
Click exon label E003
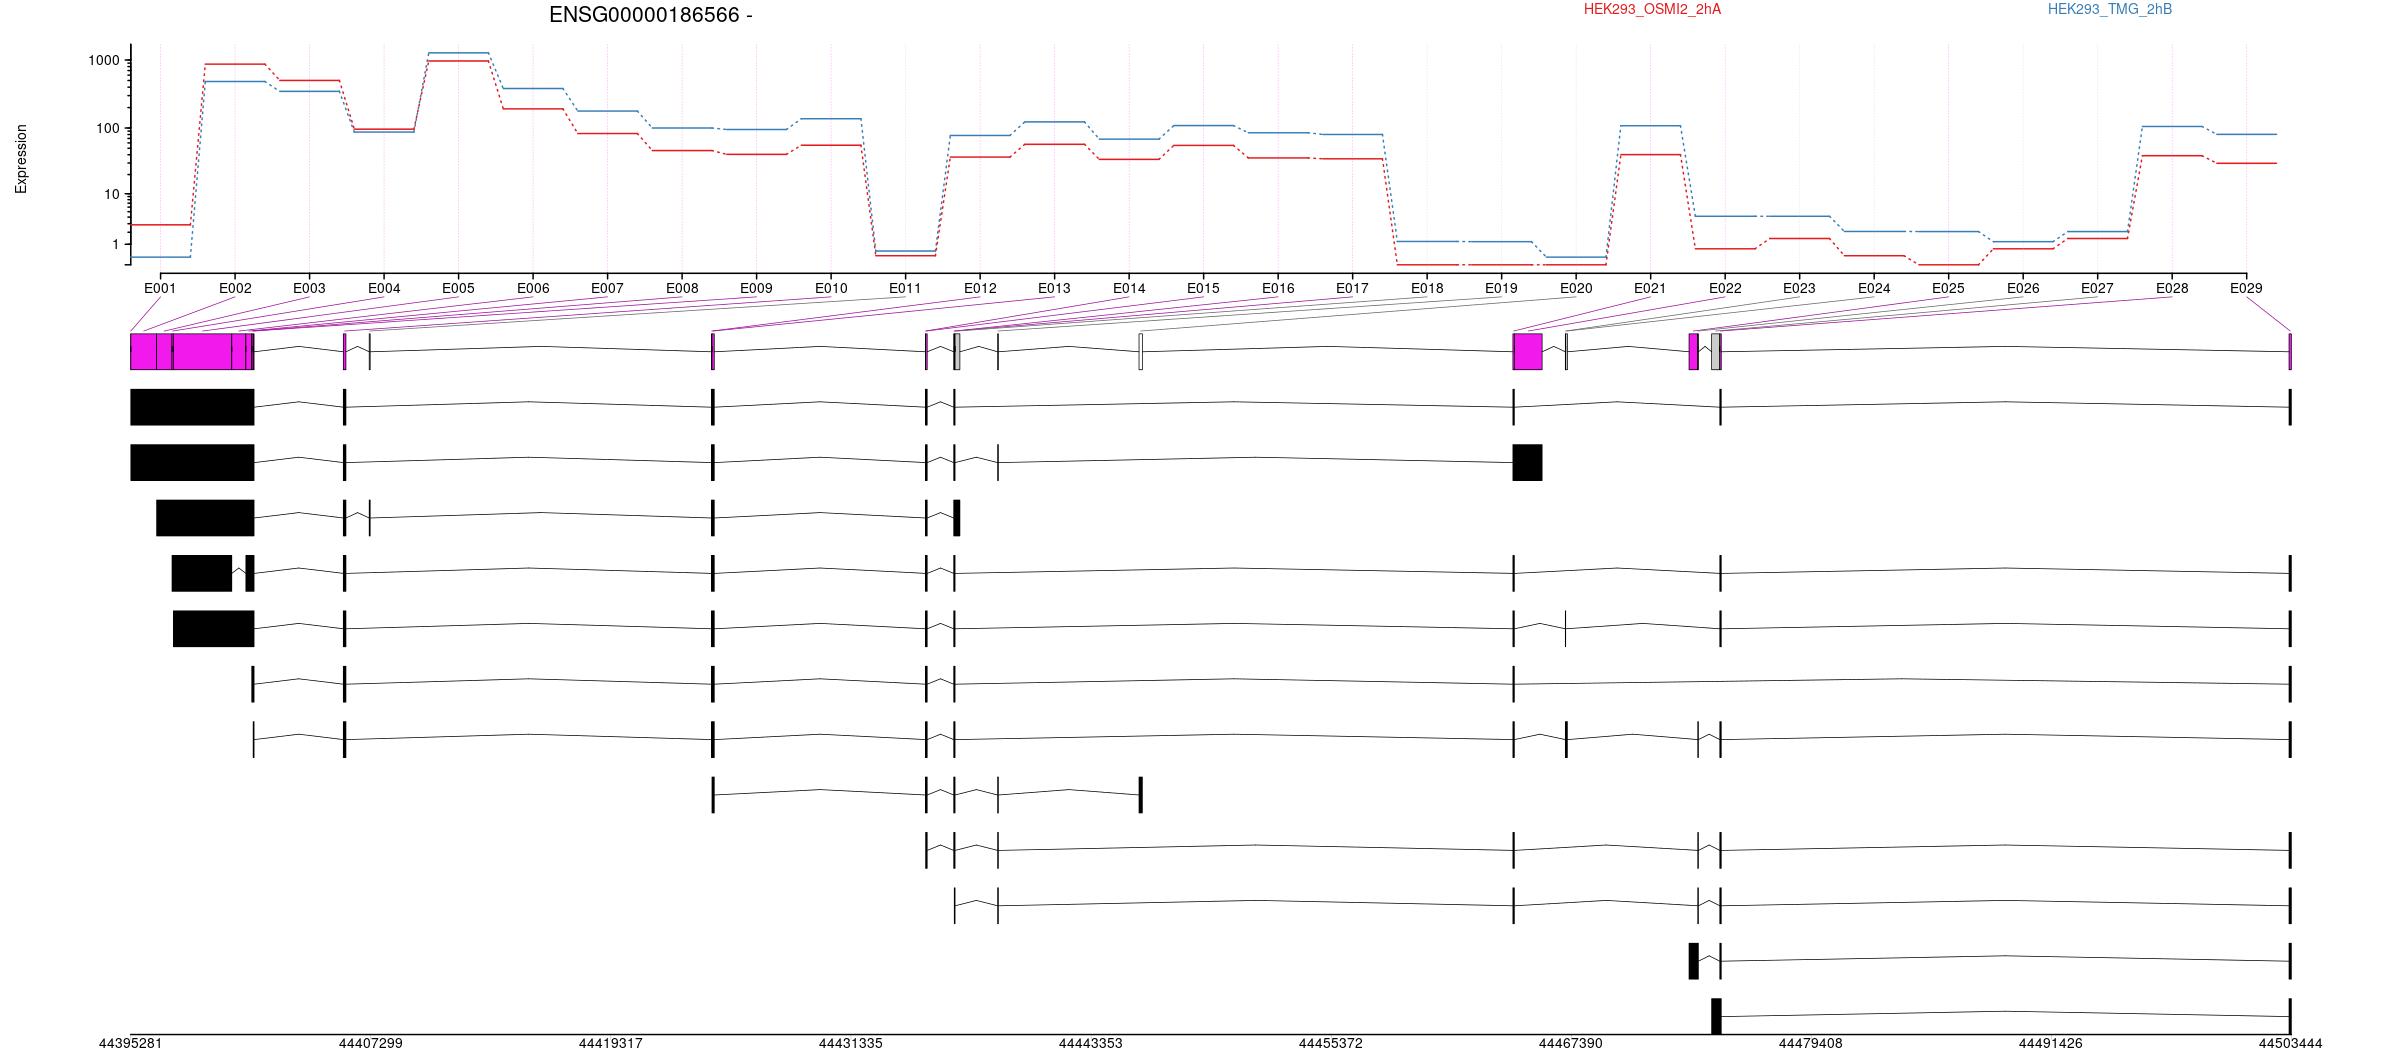point(309,289)
